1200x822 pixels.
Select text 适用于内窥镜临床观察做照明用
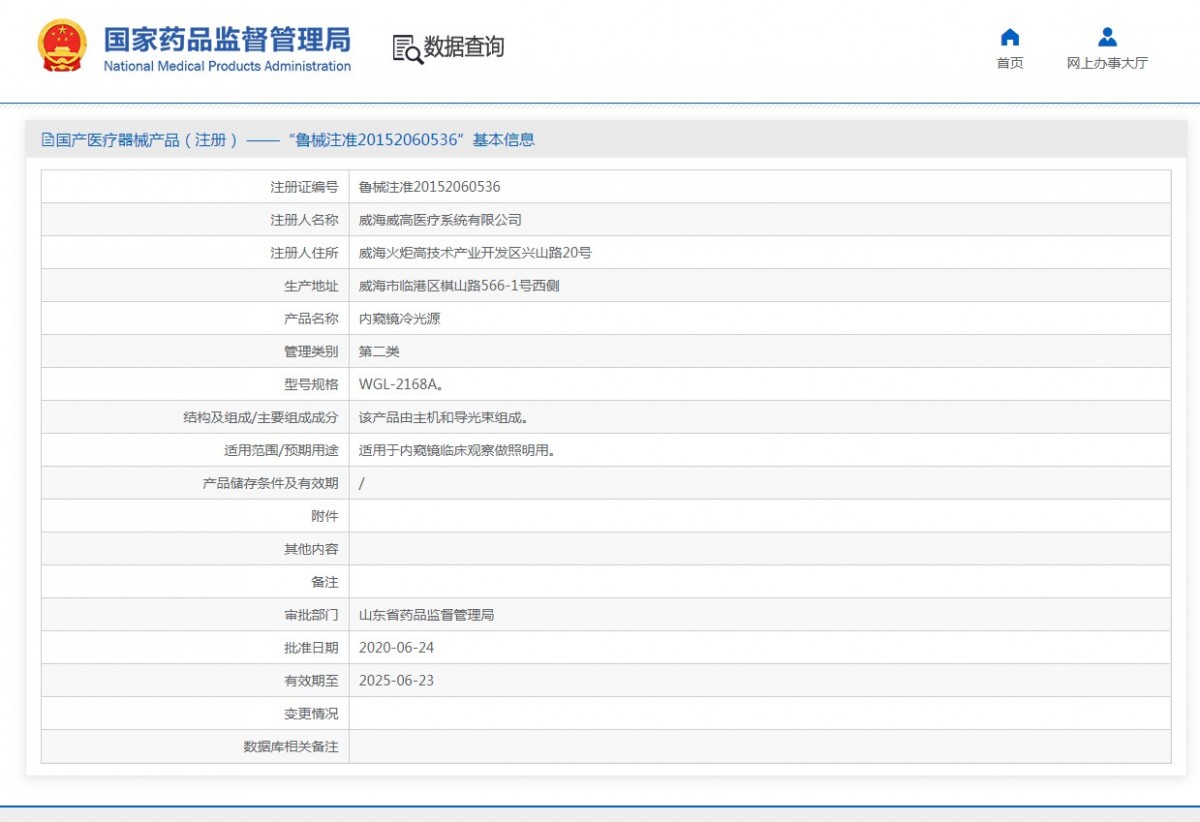(457, 451)
